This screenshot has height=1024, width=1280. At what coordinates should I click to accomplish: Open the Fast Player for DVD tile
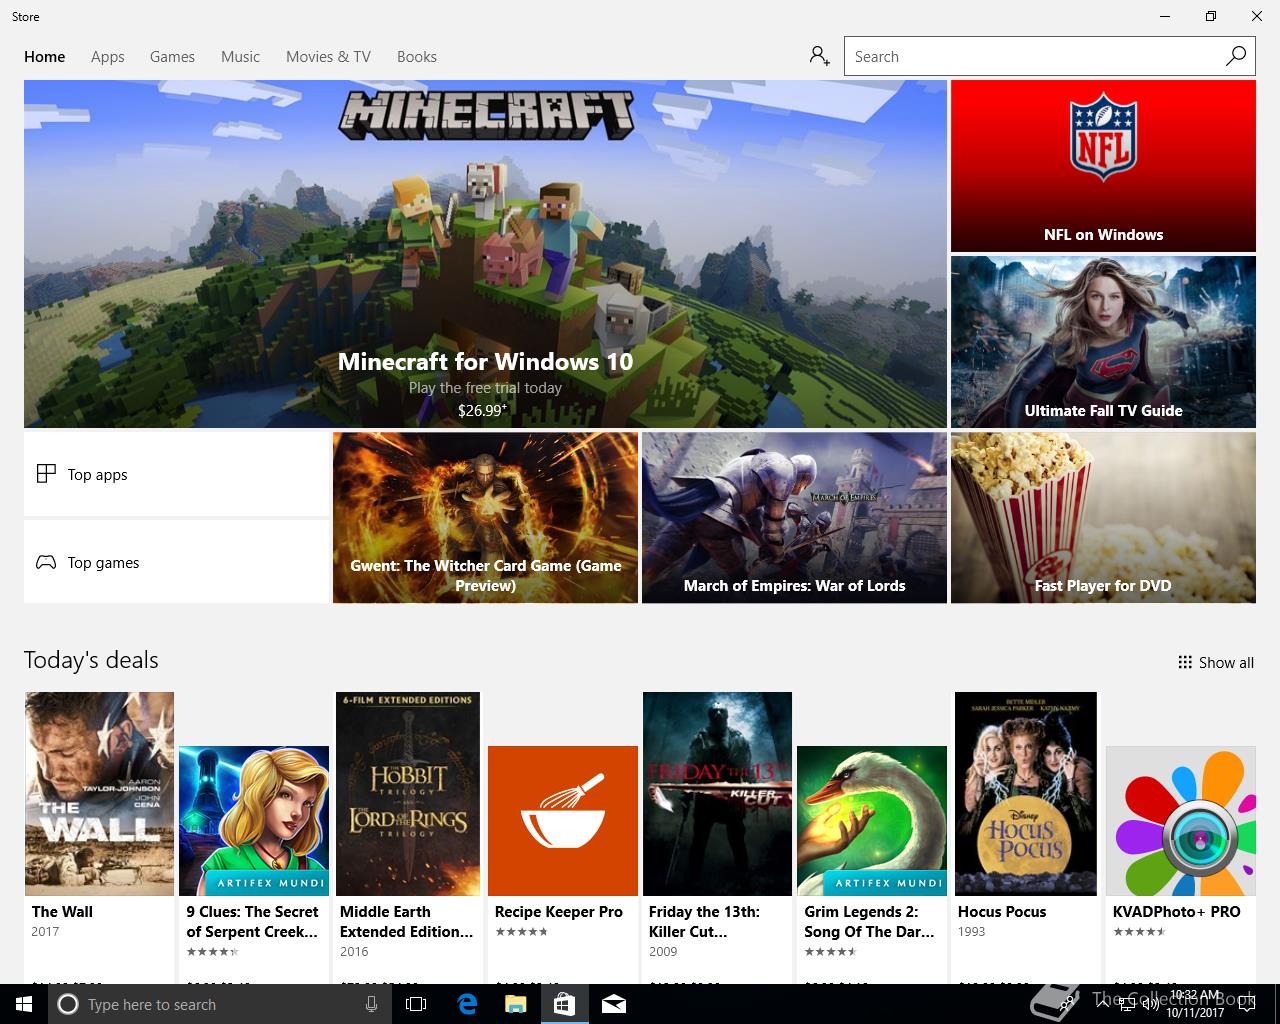(1103, 518)
